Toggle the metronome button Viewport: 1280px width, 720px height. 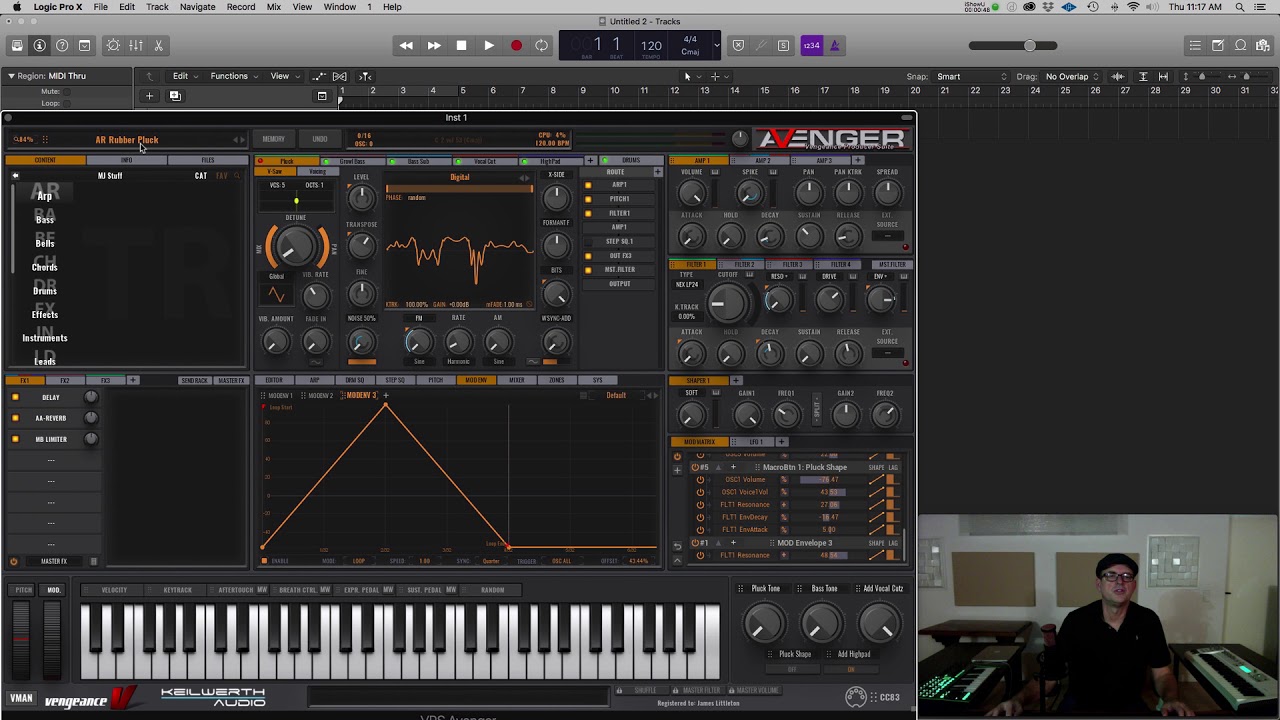835,45
